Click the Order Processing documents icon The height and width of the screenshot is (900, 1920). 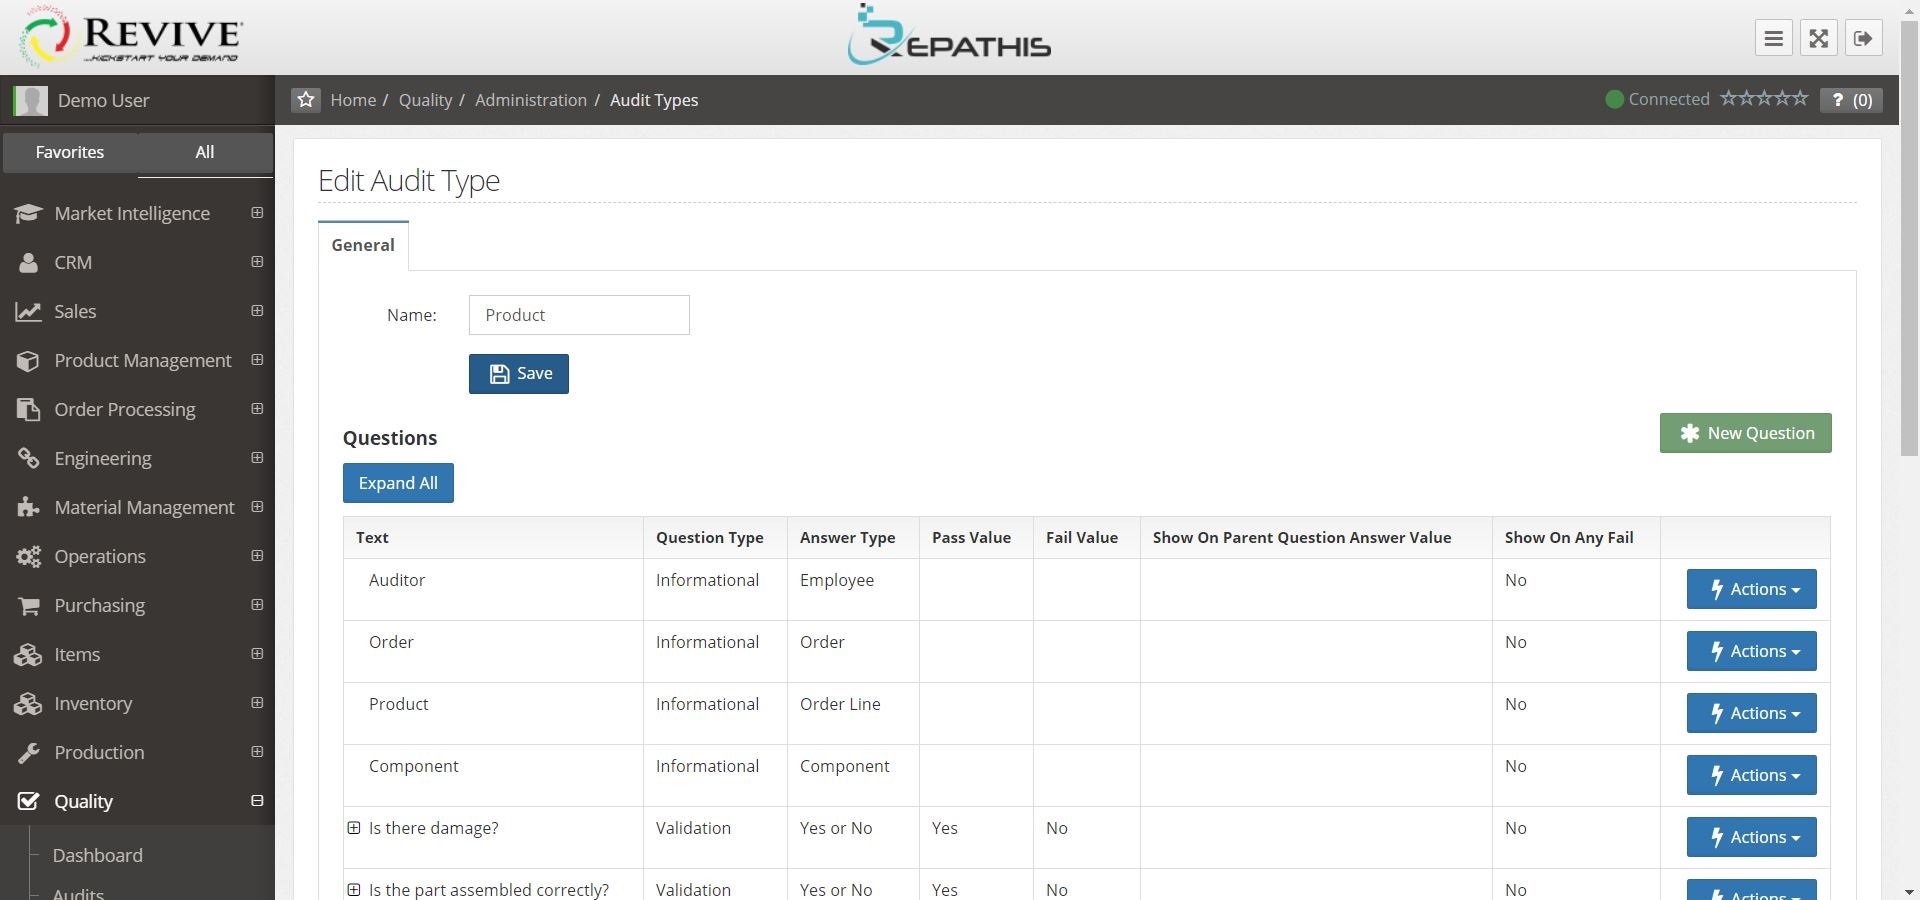pos(28,409)
